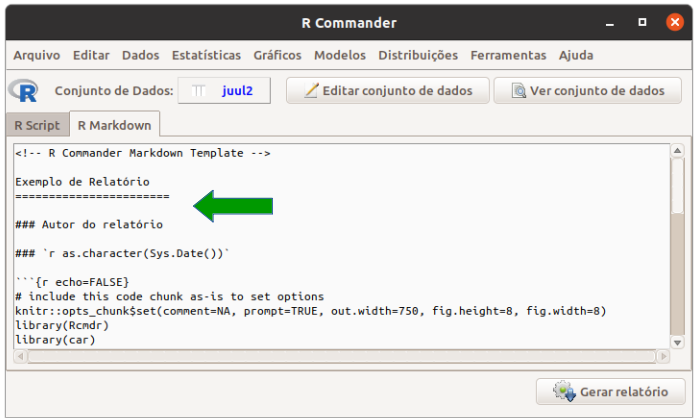Open the Gráficos menu
The image size is (695, 418).
point(277,55)
